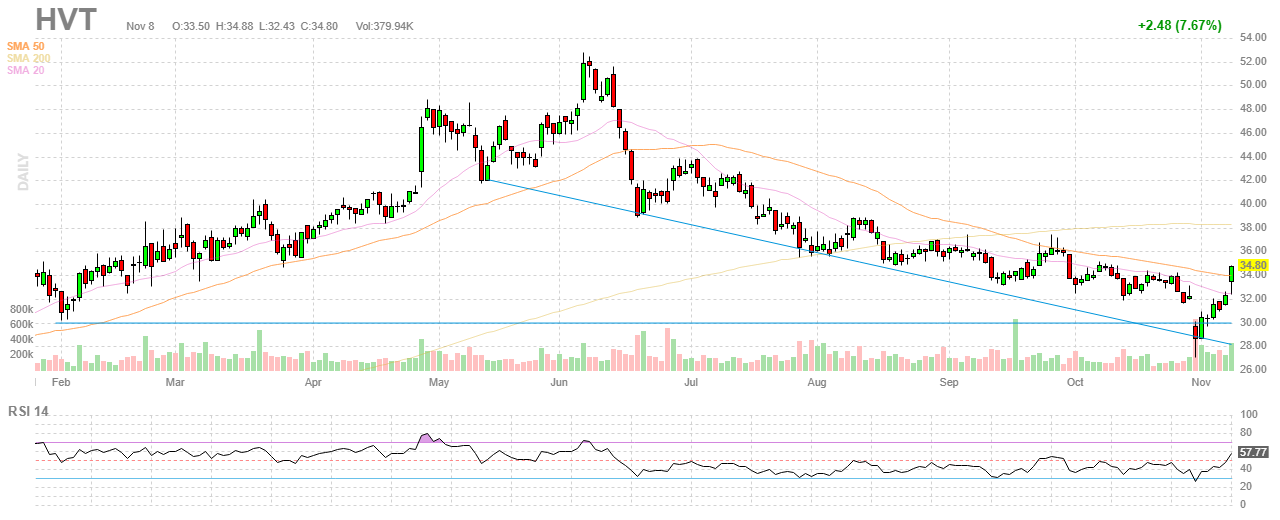Click the Aug label on time axis
The image size is (1280, 520).
(817, 382)
